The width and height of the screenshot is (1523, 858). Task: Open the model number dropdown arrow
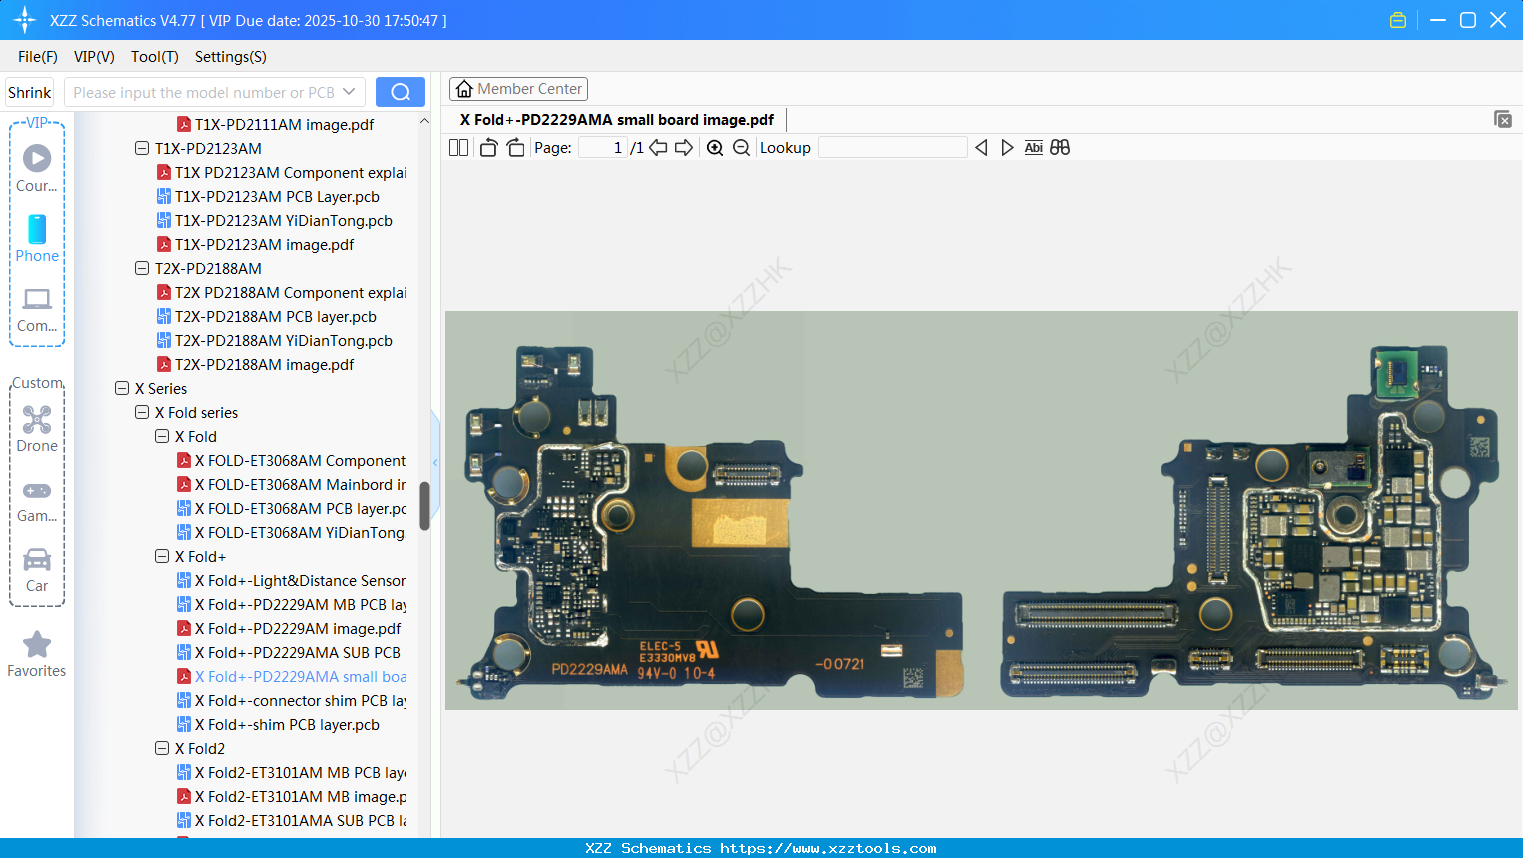click(x=351, y=91)
